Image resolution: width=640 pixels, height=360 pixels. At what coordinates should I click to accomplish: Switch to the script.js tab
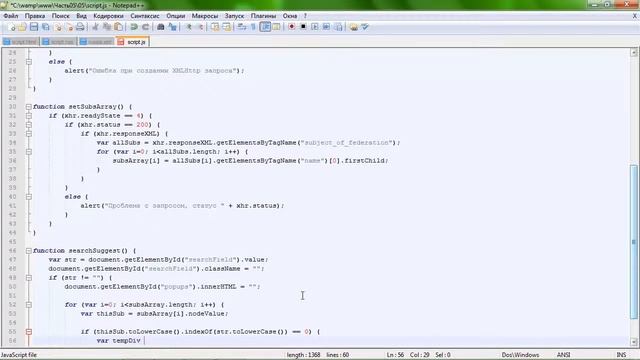pos(133,42)
